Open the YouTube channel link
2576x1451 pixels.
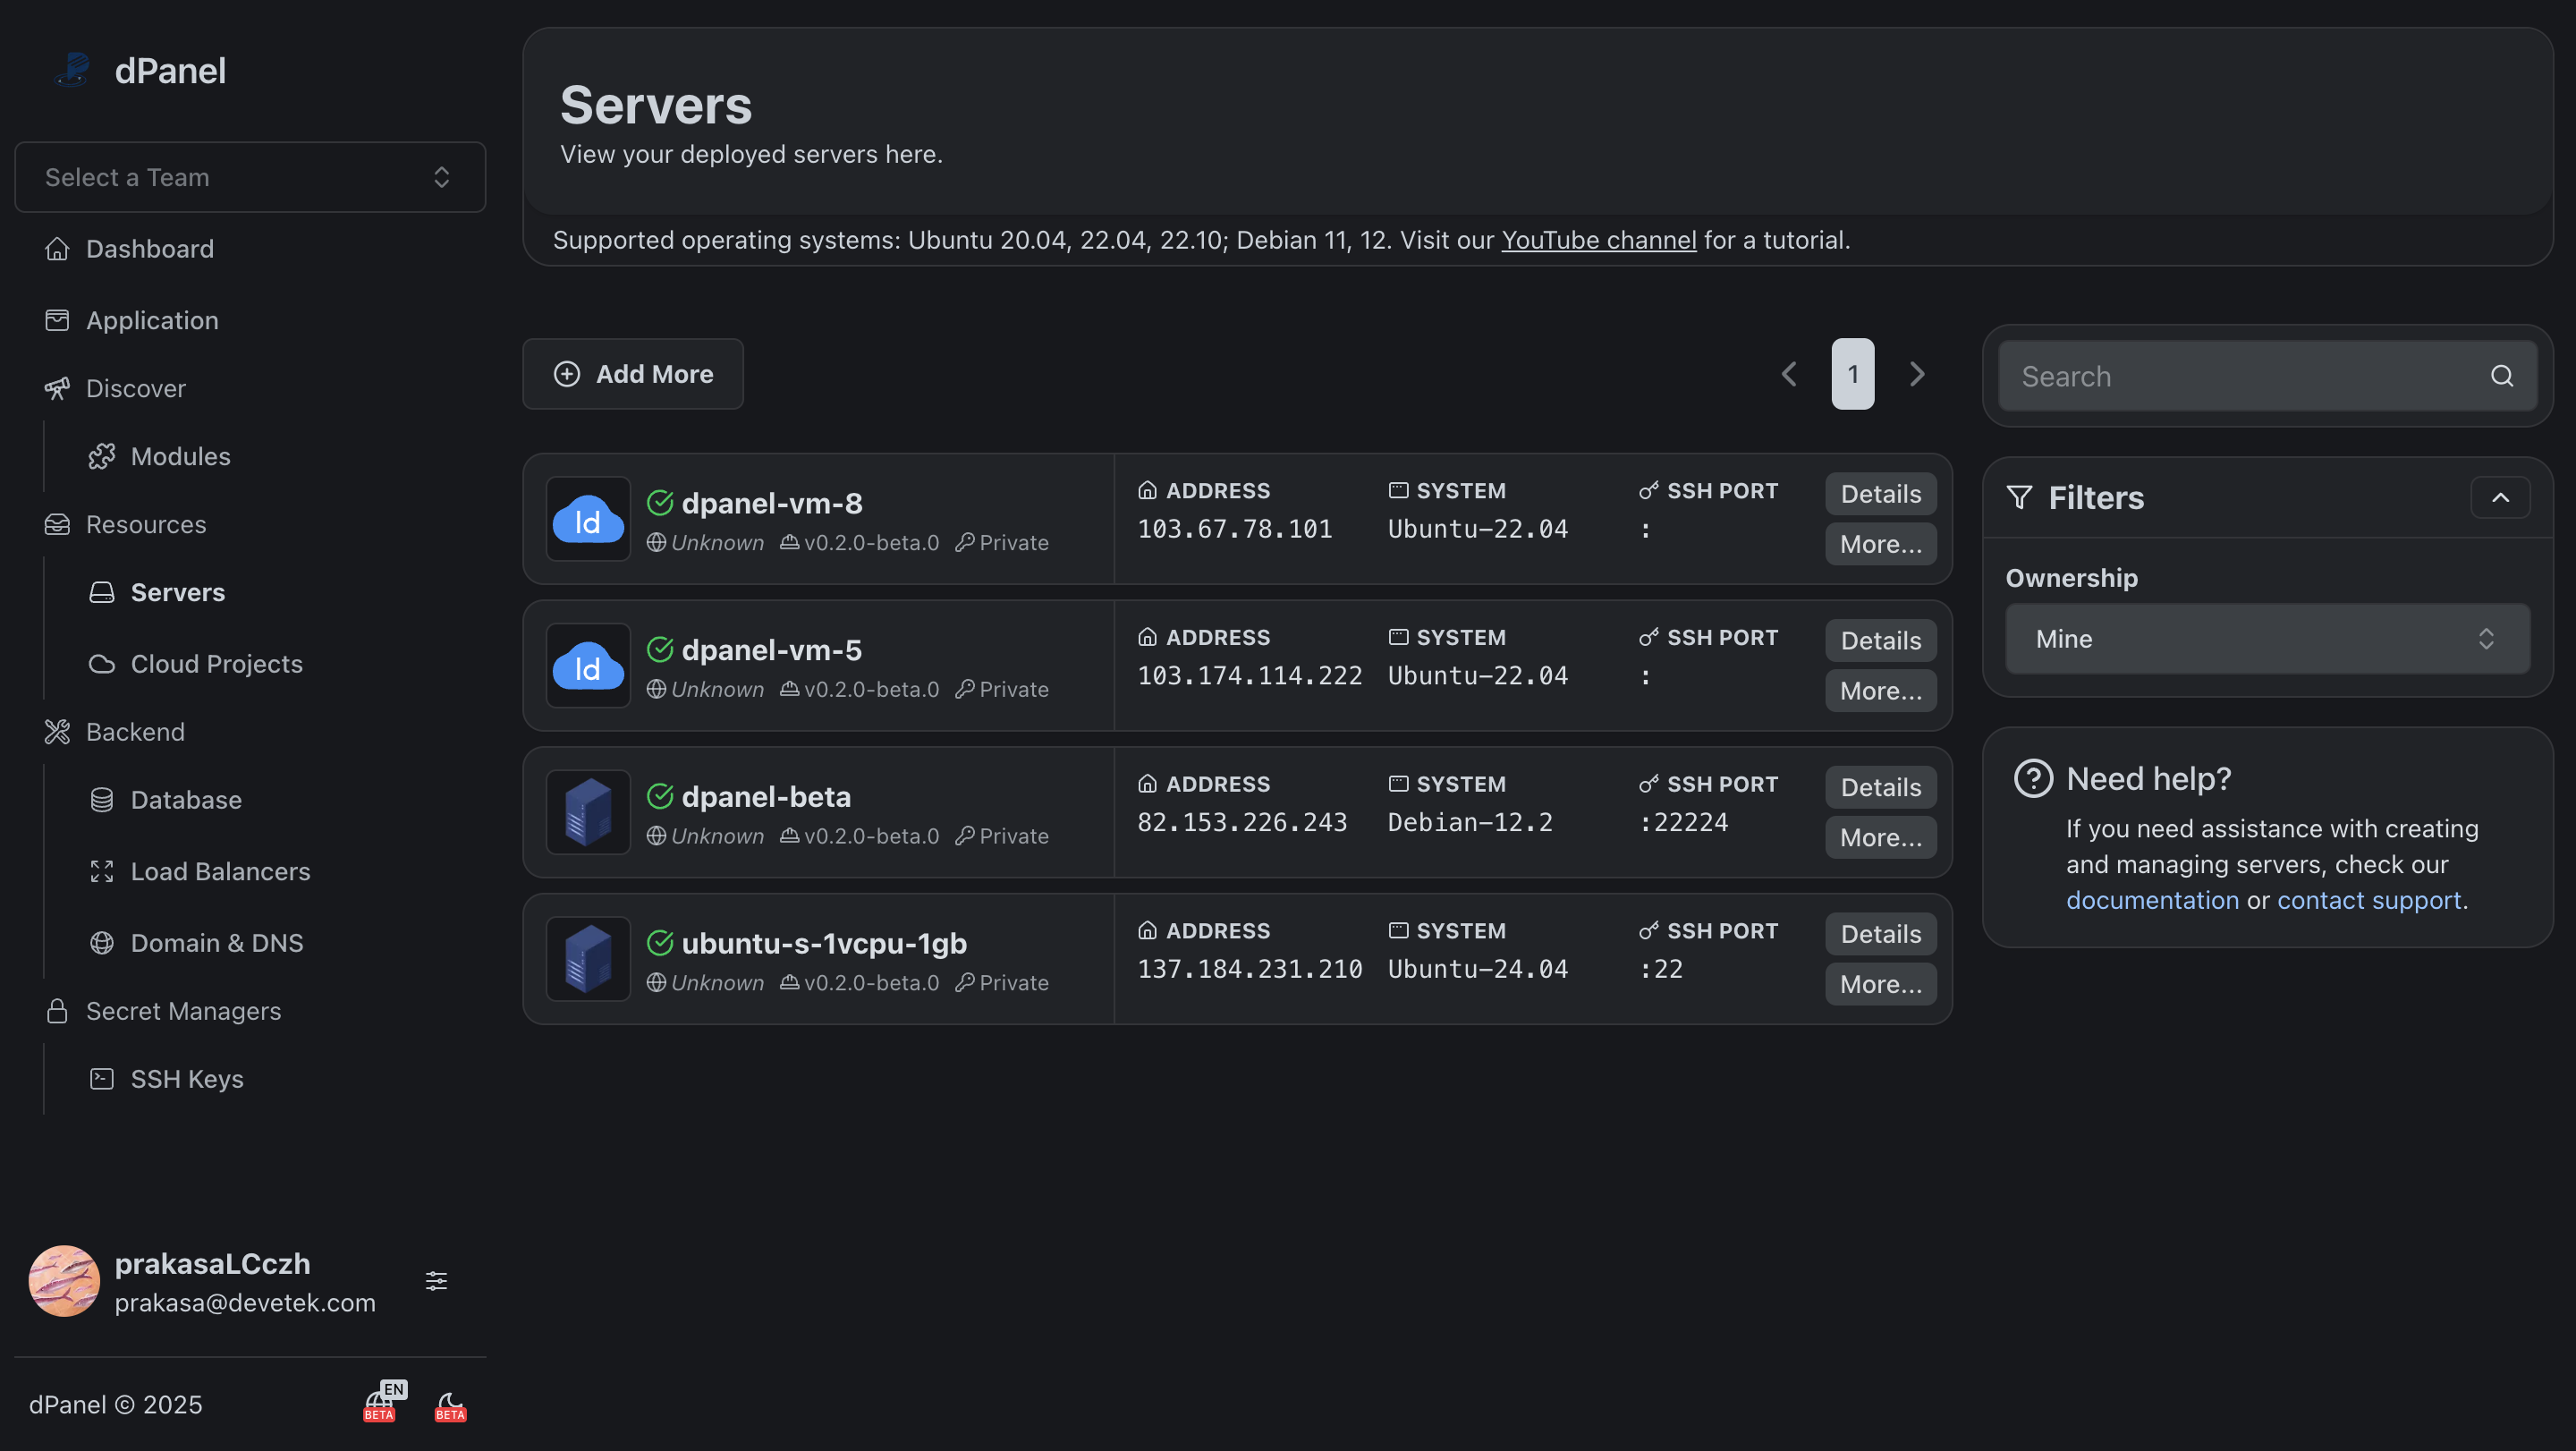pos(1598,240)
